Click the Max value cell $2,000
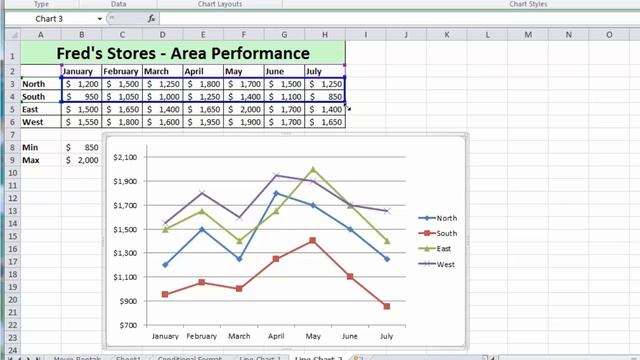640x360 pixels. pyautogui.click(x=82, y=160)
